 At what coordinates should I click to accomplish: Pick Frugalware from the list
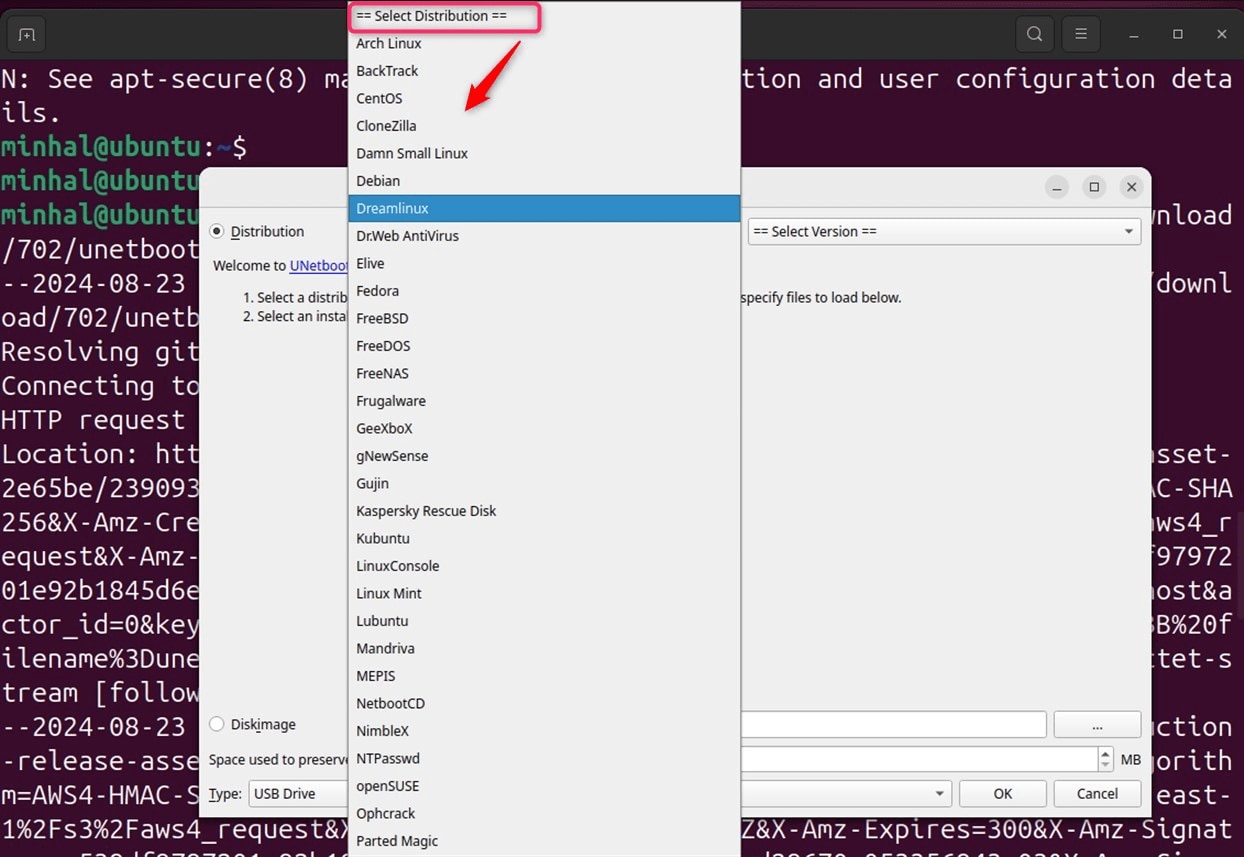[x=544, y=401]
